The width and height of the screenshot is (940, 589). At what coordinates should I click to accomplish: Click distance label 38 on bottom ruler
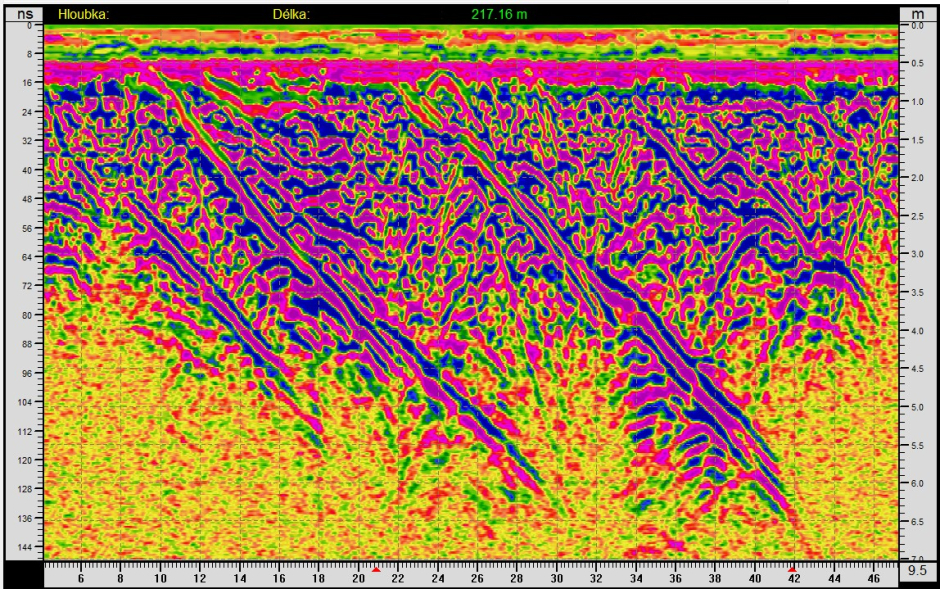pyautogui.click(x=715, y=579)
